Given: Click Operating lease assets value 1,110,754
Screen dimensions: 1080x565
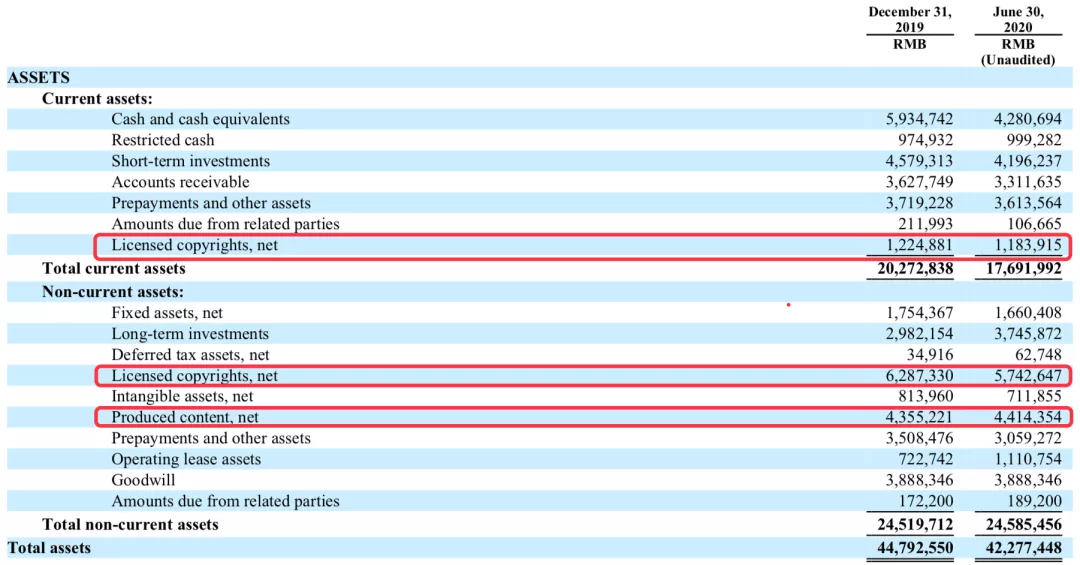Looking at the screenshot, I should 1028,460.
